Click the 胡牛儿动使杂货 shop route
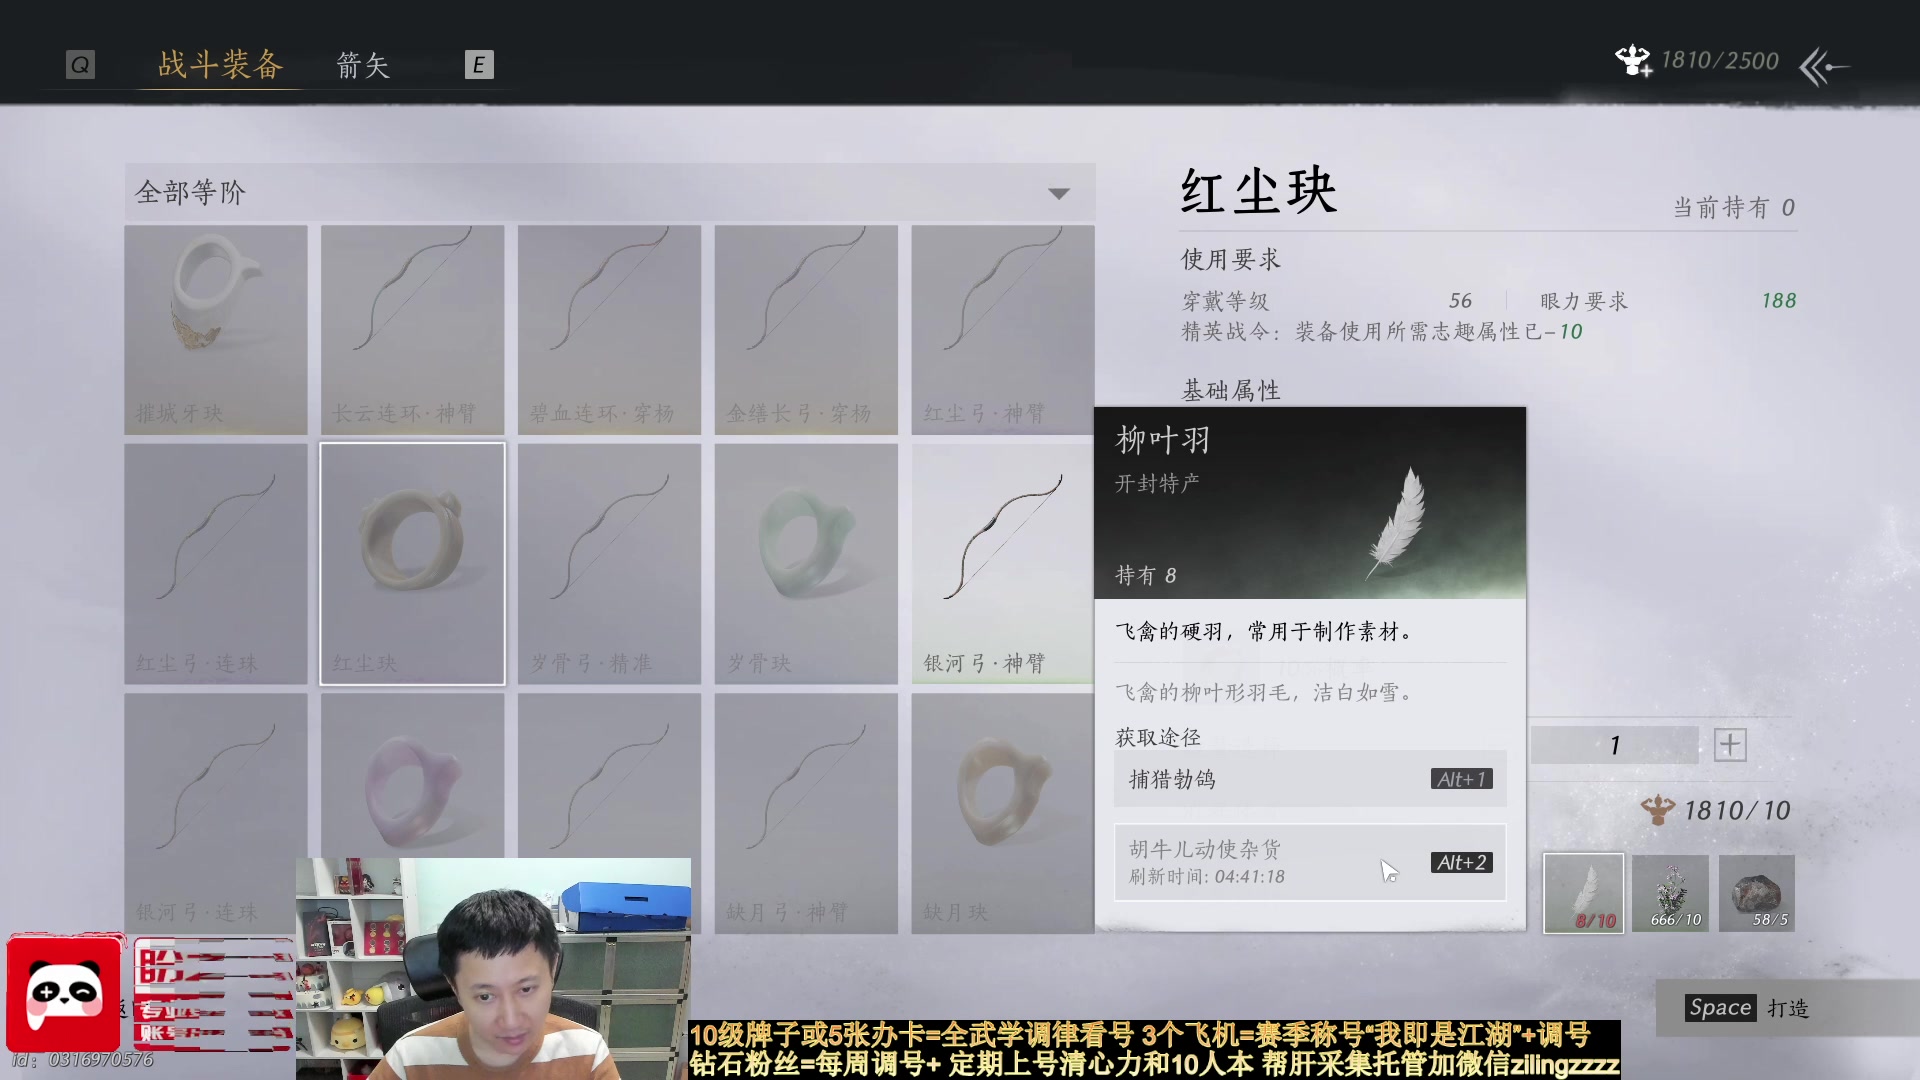This screenshot has width=1920, height=1080. [1310, 862]
